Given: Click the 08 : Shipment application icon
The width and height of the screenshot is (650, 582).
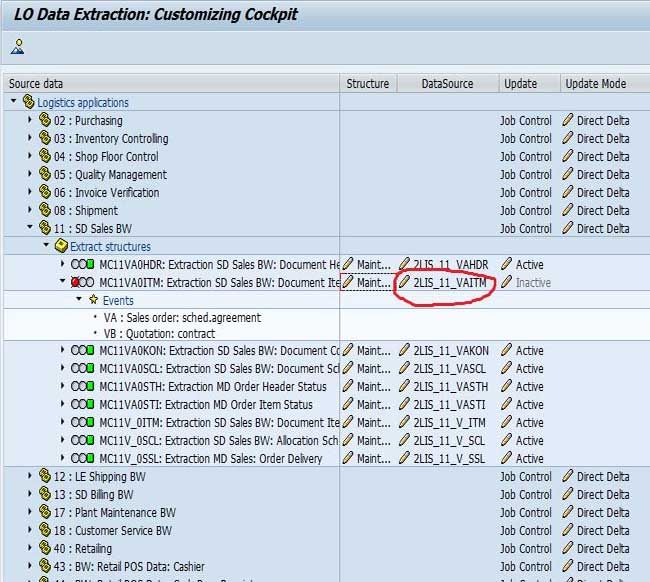Looking at the screenshot, I should pyautogui.click(x=45, y=209).
